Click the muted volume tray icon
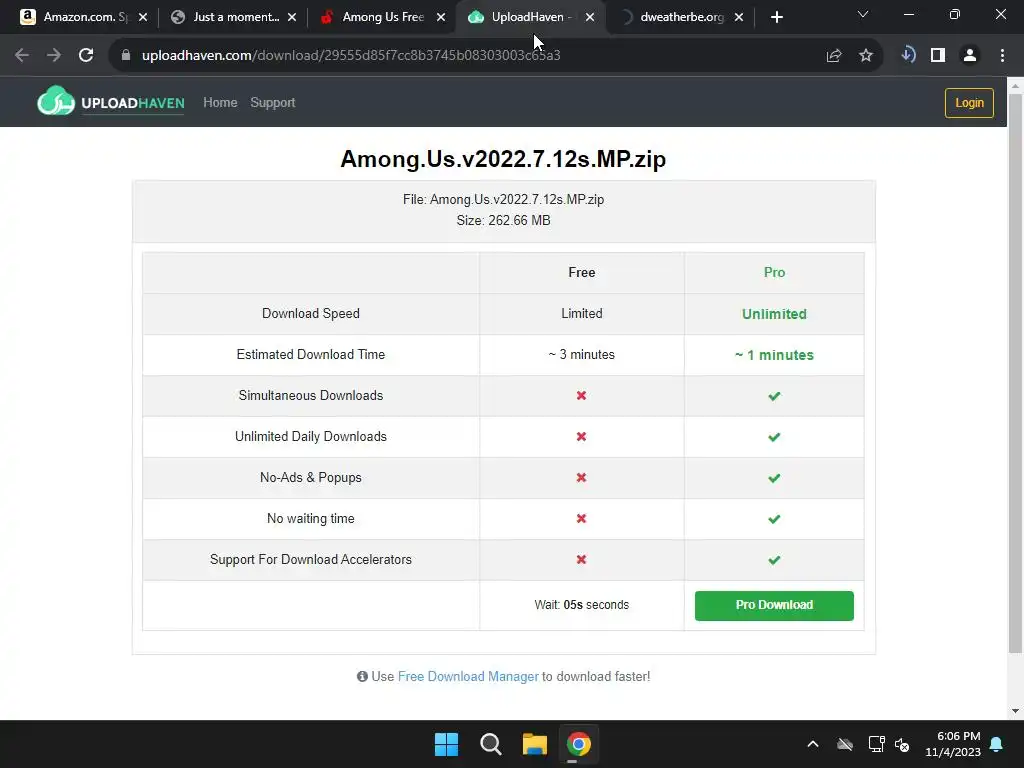This screenshot has width=1024, height=768. click(902, 744)
